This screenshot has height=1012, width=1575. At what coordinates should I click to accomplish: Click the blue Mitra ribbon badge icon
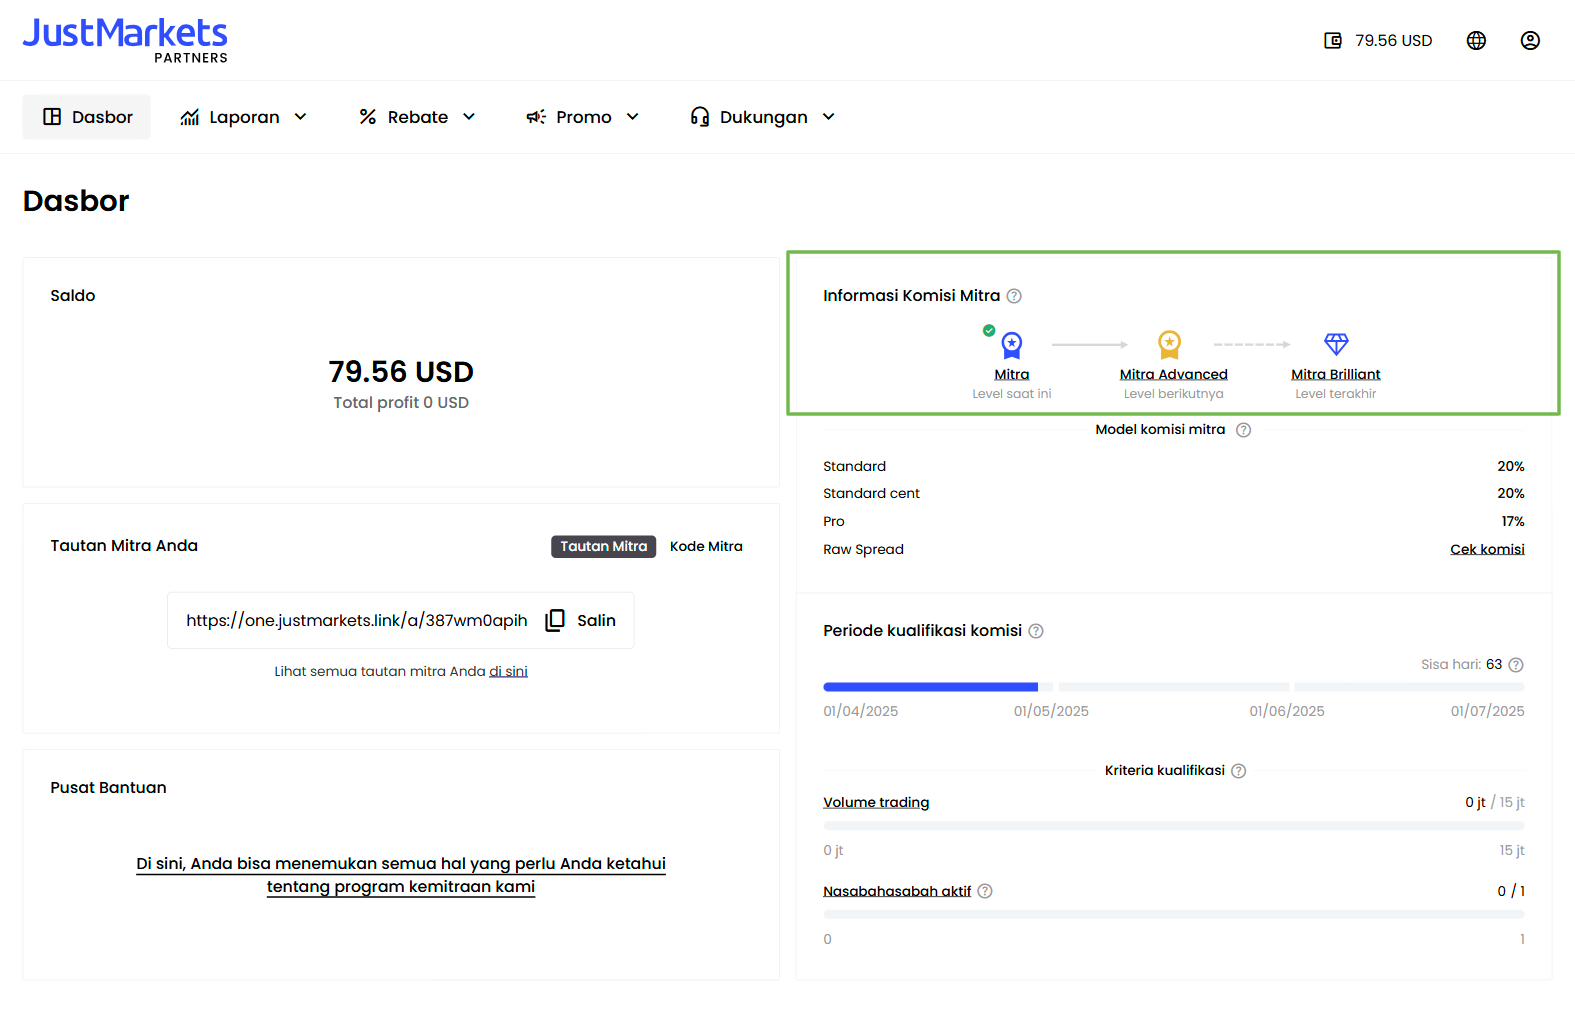[x=1012, y=345]
